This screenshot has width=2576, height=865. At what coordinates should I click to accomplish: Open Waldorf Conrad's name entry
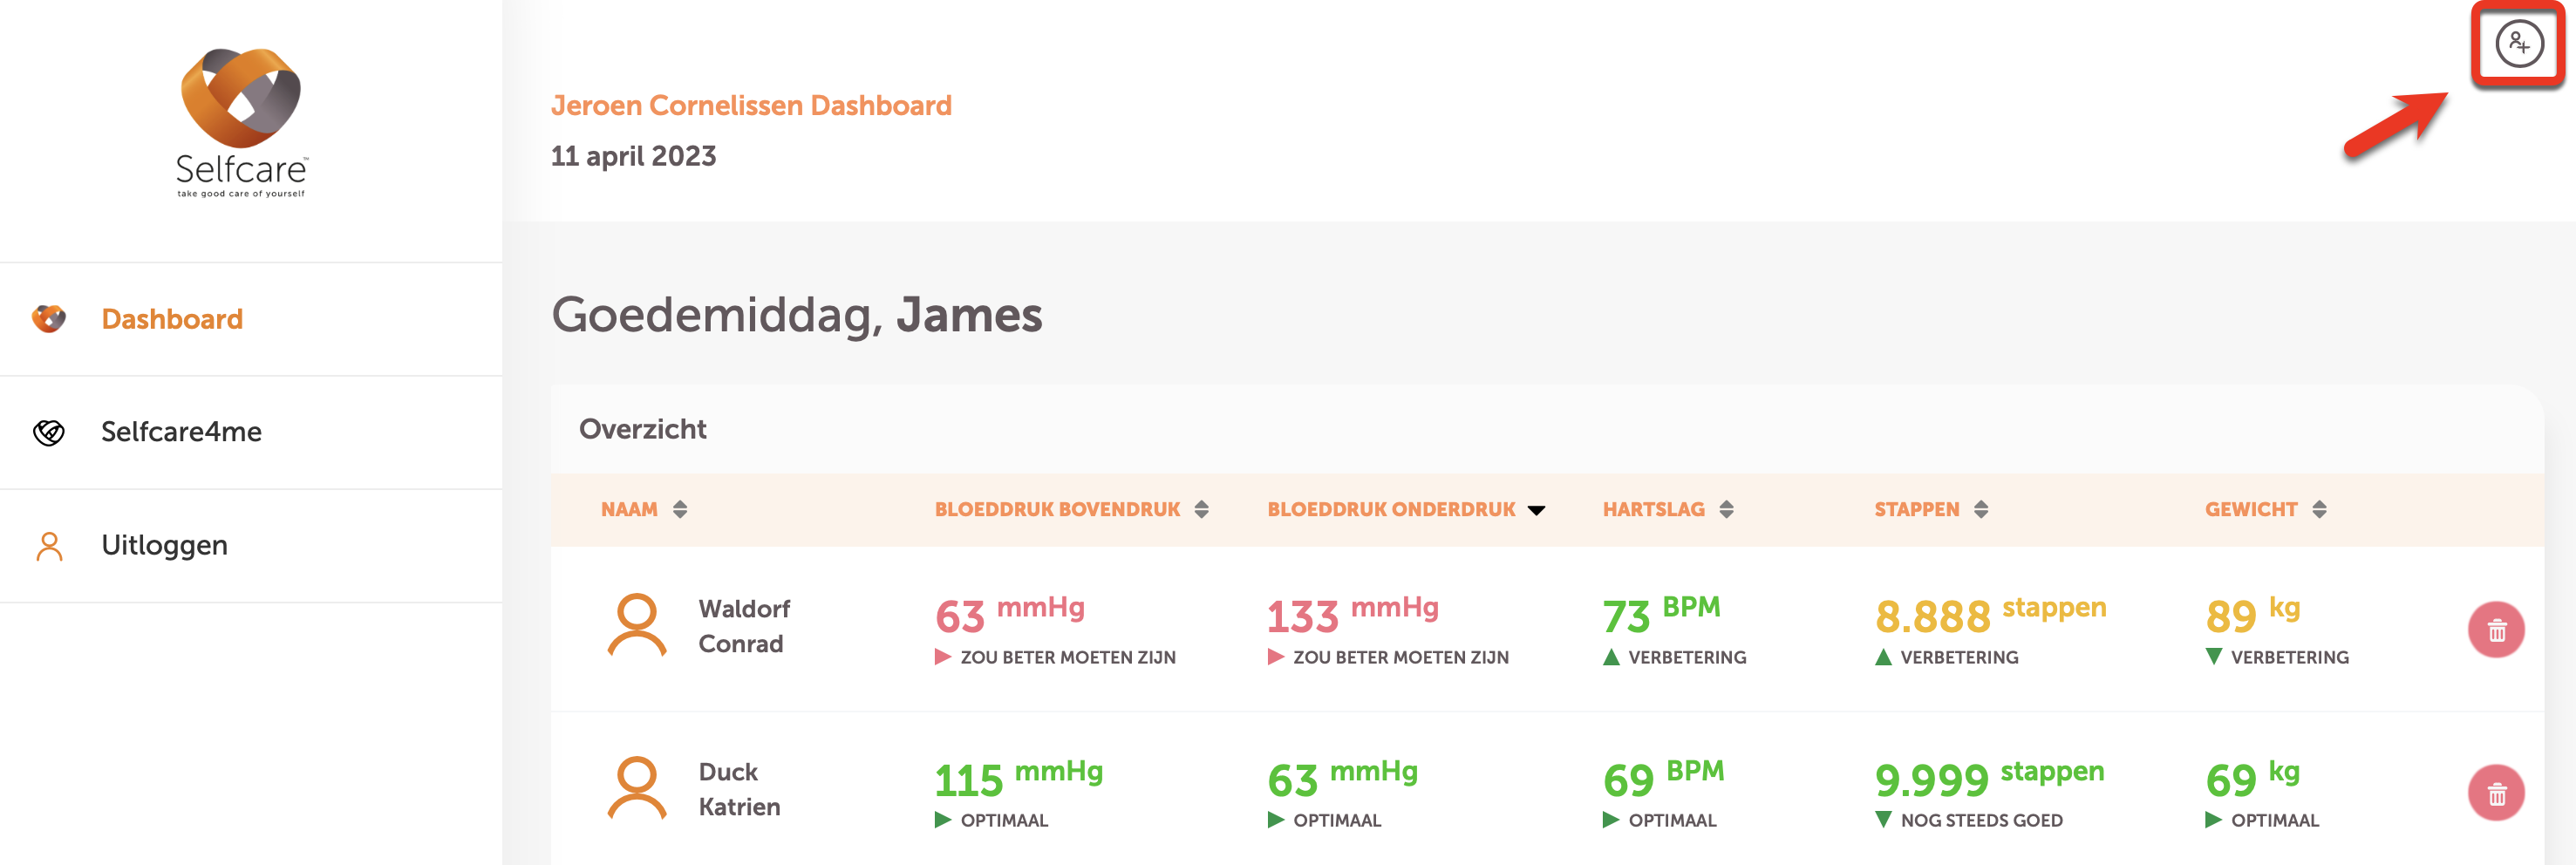coord(743,626)
